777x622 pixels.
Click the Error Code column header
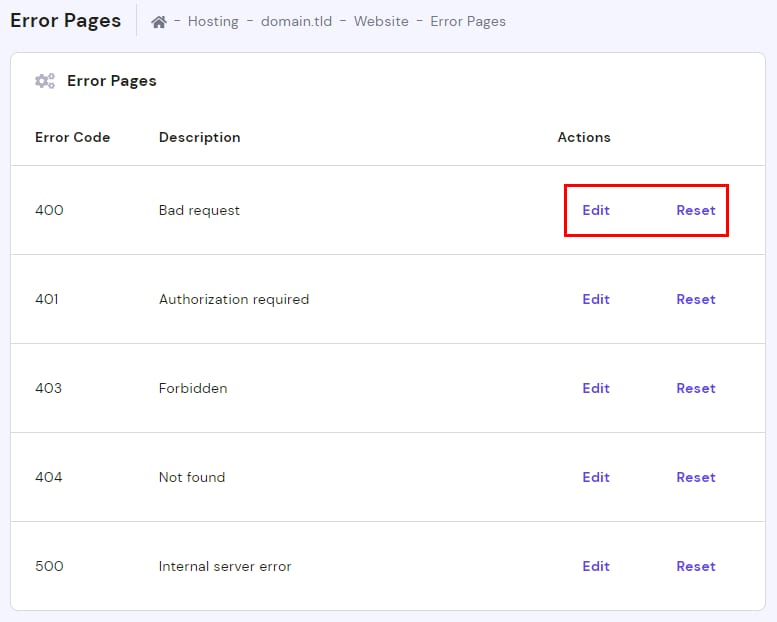coord(72,137)
